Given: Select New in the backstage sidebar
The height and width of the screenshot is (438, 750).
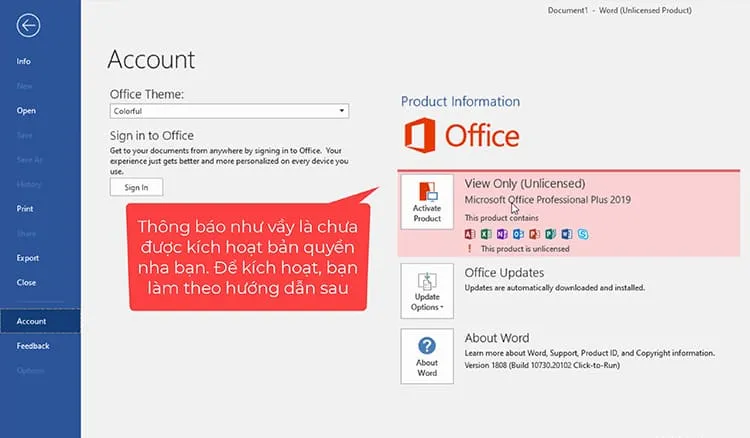Looking at the screenshot, I should click(x=24, y=86).
